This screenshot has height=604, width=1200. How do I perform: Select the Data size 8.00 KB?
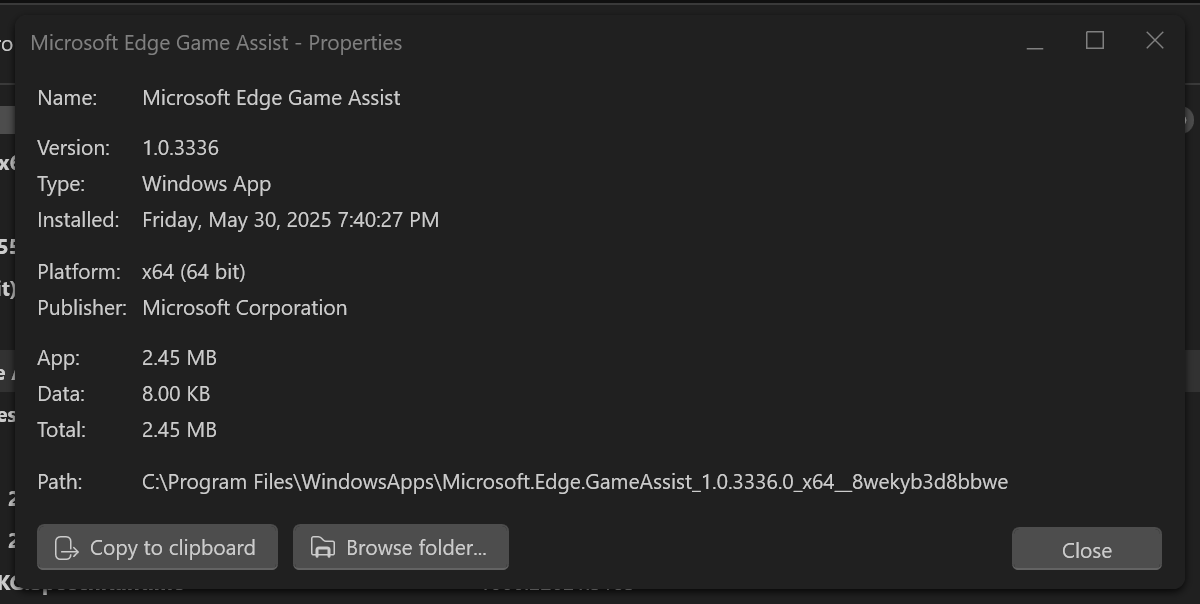click(176, 394)
